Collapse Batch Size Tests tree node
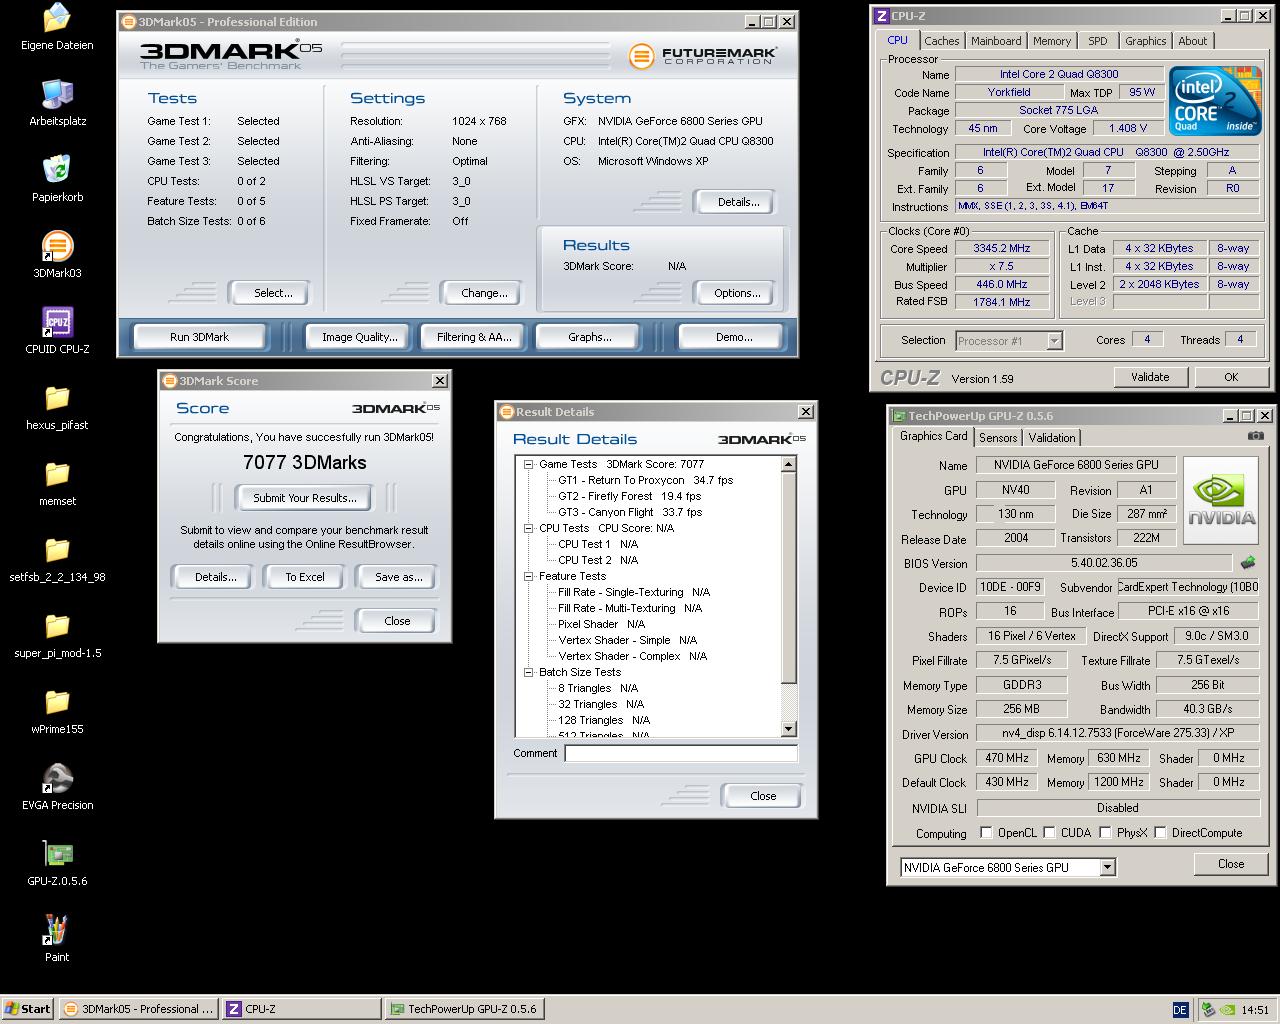The width and height of the screenshot is (1280, 1024). (529, 672)
